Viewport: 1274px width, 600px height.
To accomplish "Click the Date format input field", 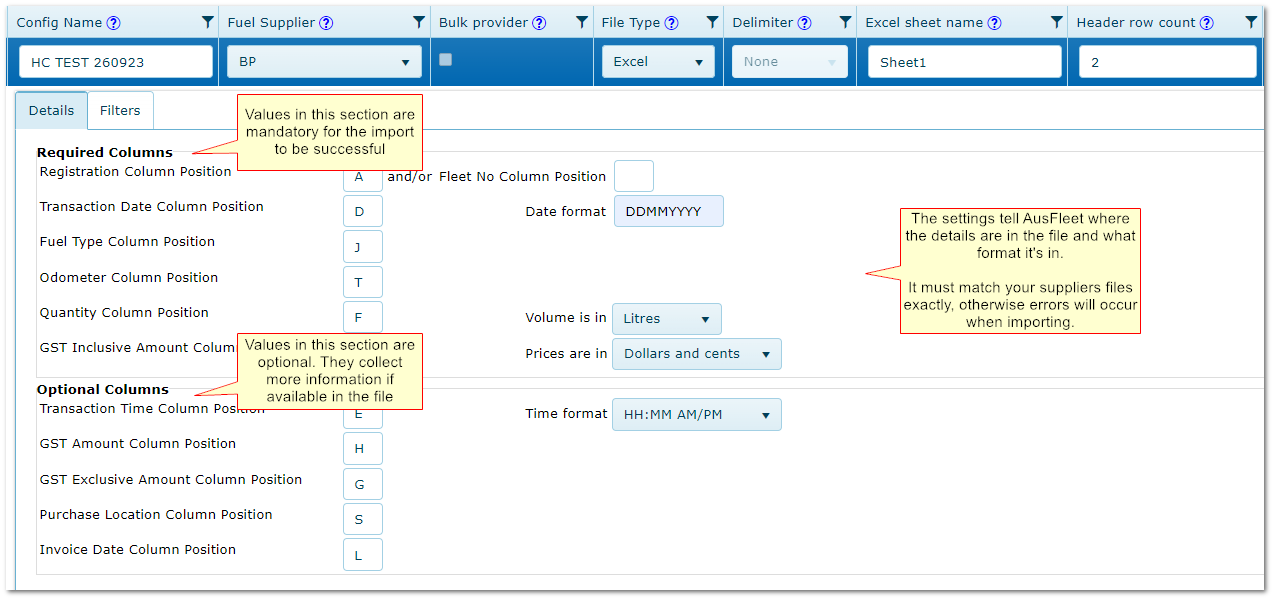I will point(668,212).
